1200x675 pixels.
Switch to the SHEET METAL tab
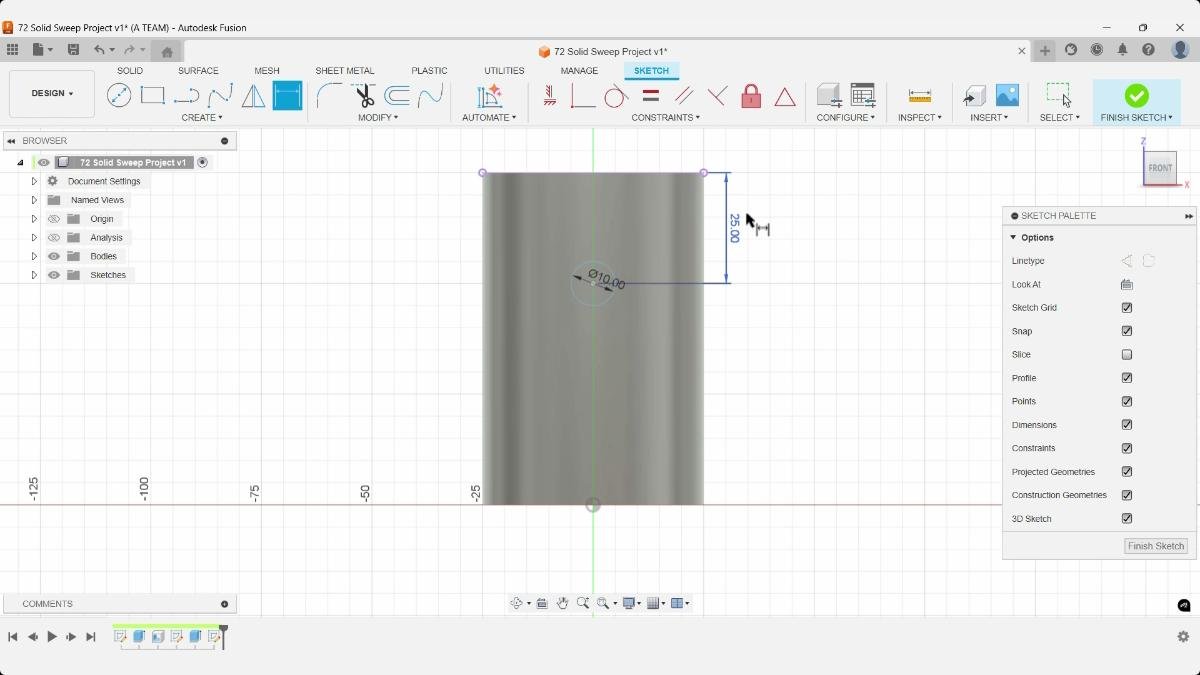point(345,71)
